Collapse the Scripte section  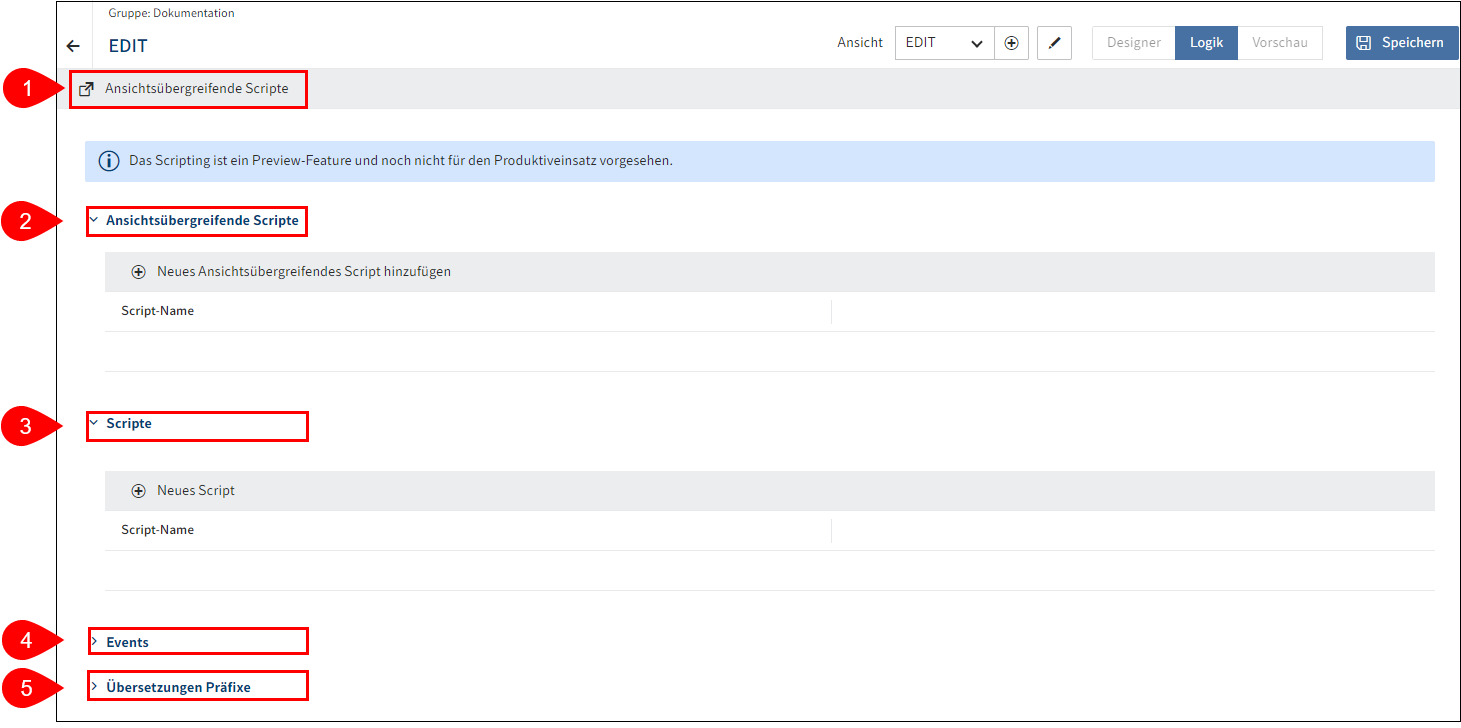tap(93, 423)
